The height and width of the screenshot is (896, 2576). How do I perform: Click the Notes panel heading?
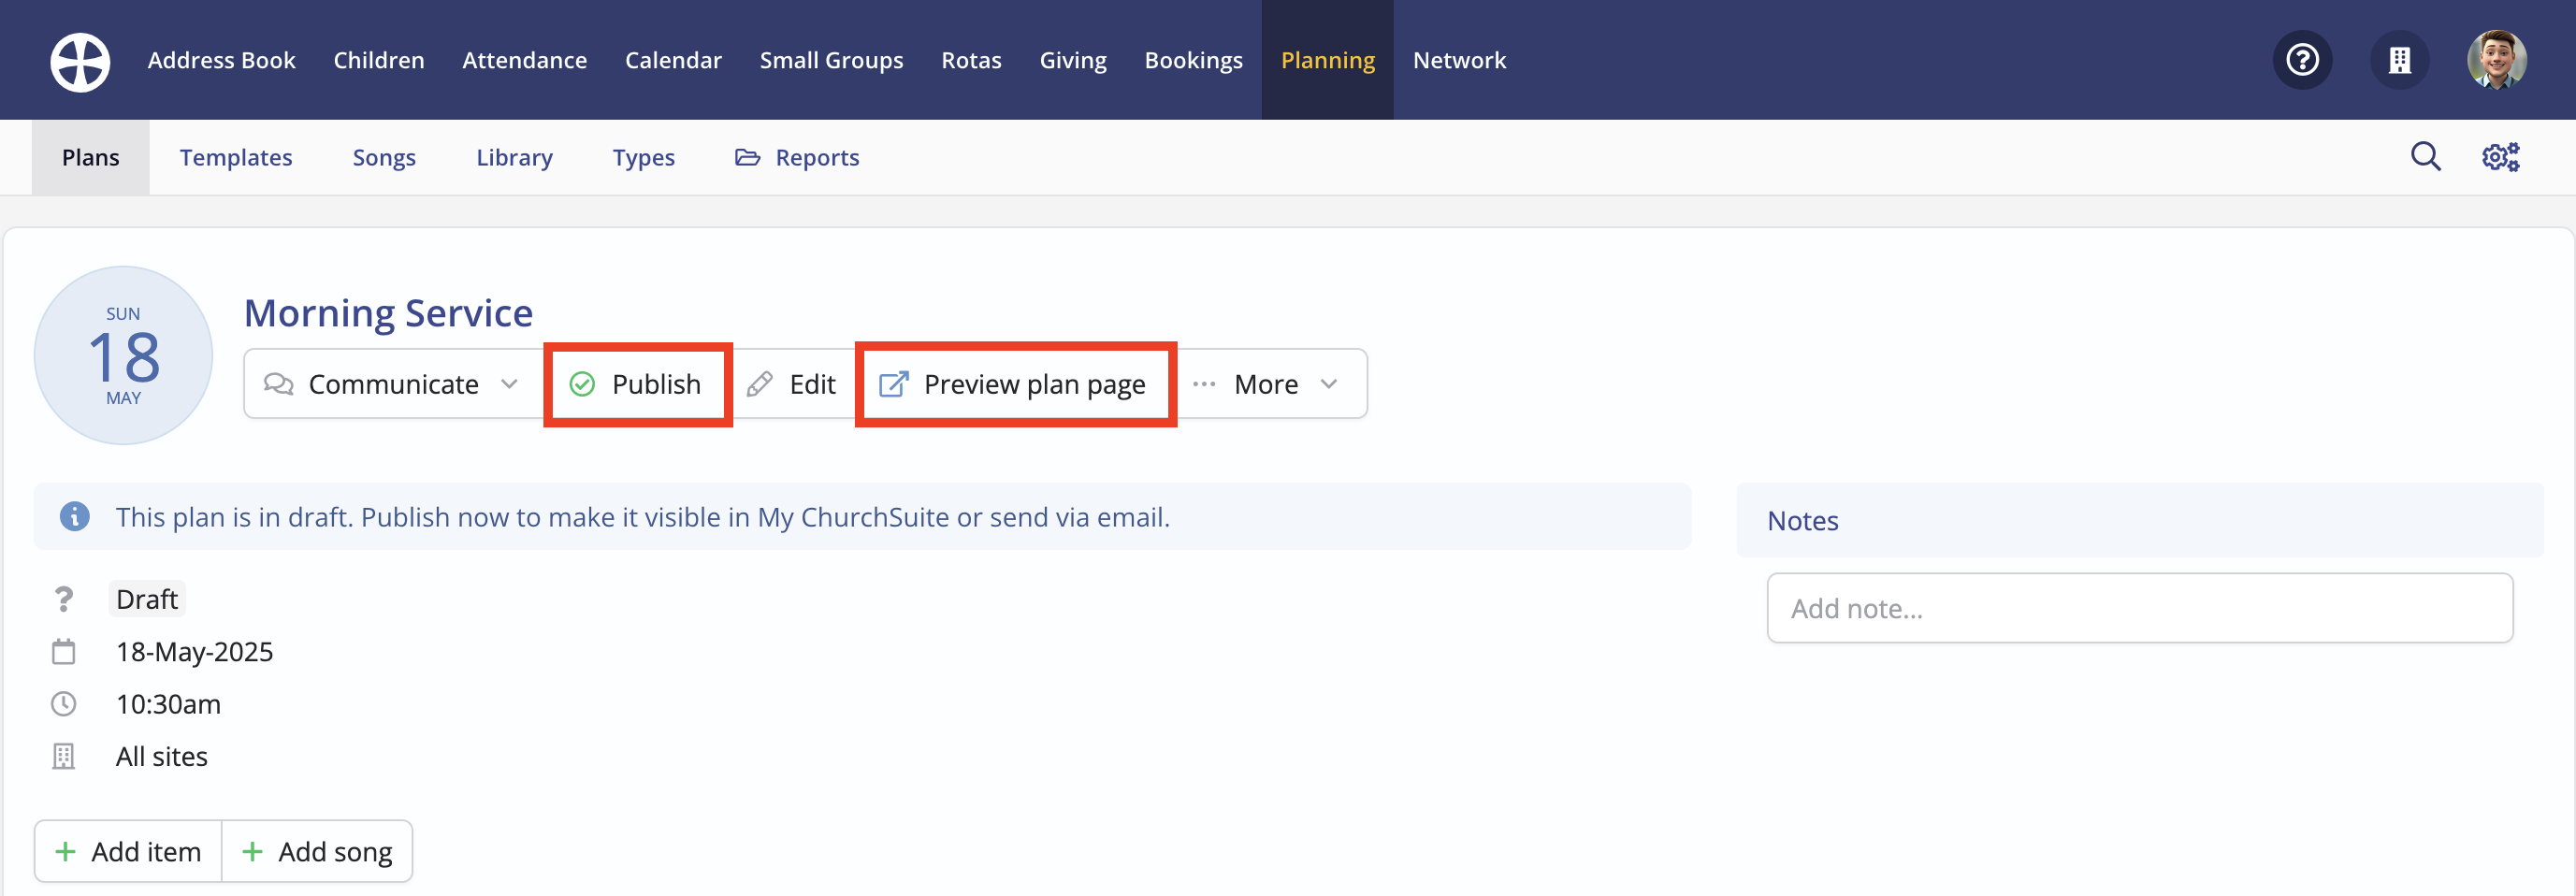(x=1802, y=521)
